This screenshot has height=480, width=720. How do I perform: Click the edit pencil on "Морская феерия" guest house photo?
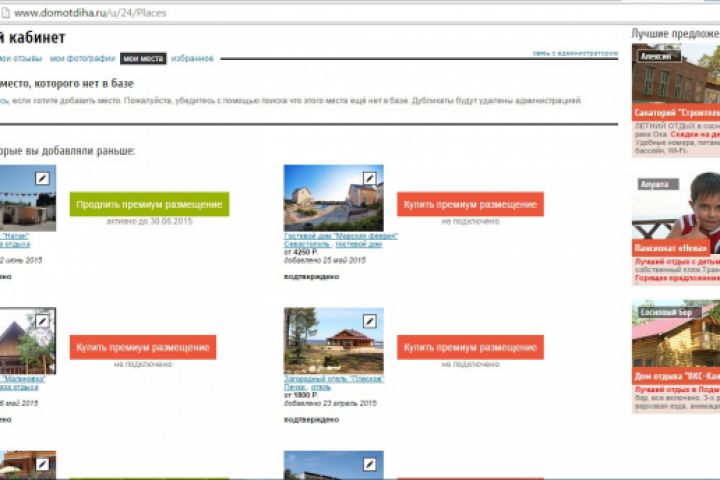click(x=370, y=178)
